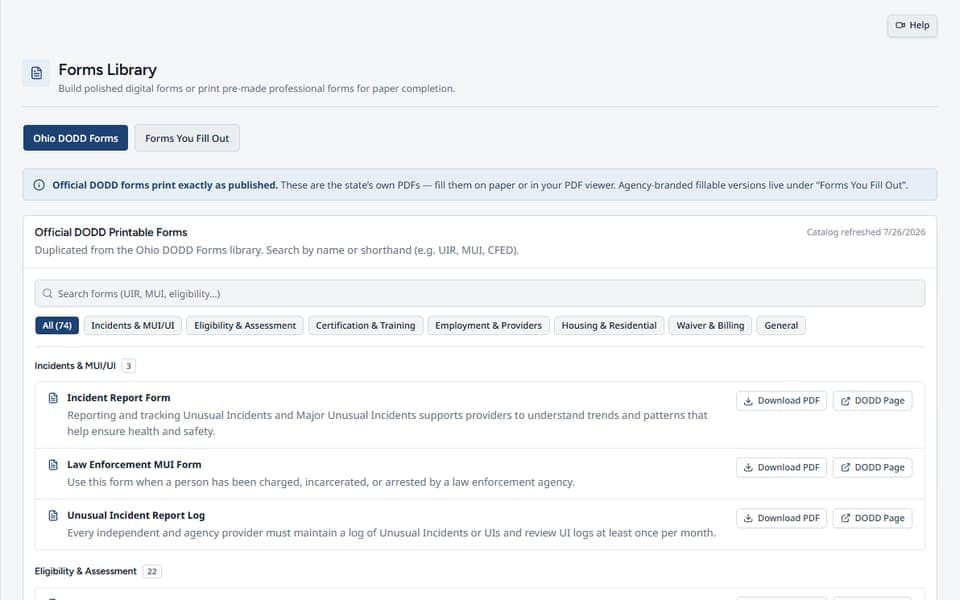Select the All (74) filter chip

click(x=57, y=326)
